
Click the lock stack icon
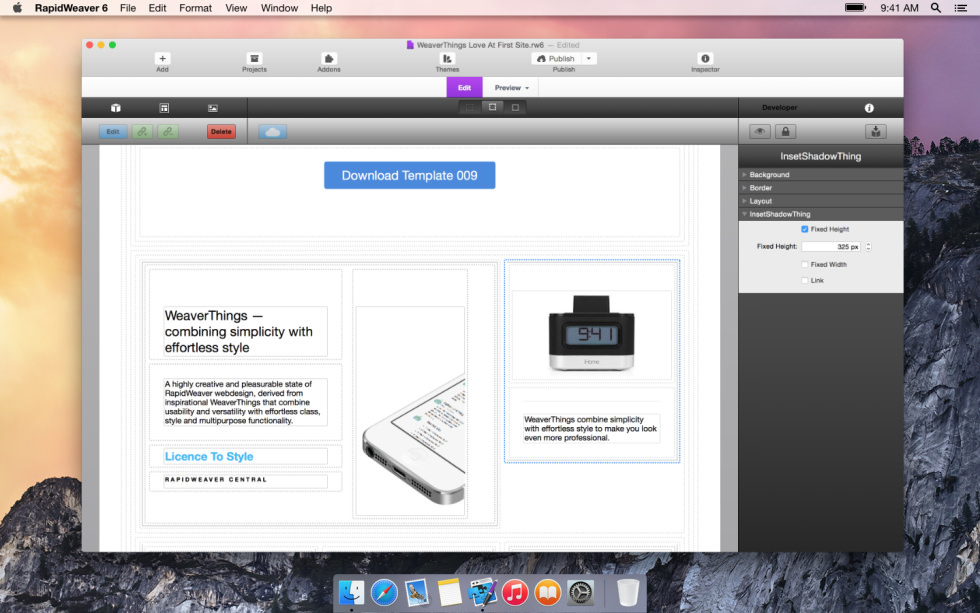(x=786, y=131)
